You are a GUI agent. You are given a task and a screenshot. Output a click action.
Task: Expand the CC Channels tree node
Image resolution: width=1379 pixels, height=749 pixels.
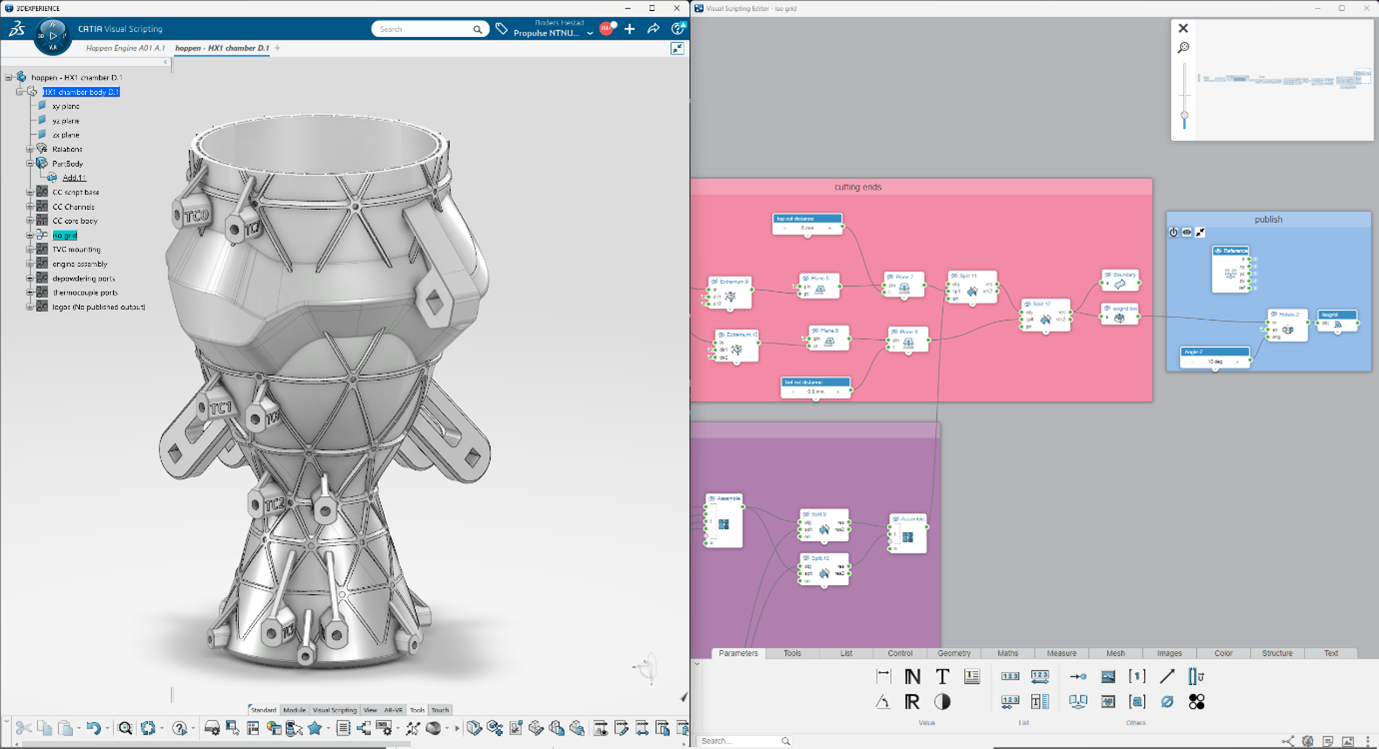click(x=30, y=206)
